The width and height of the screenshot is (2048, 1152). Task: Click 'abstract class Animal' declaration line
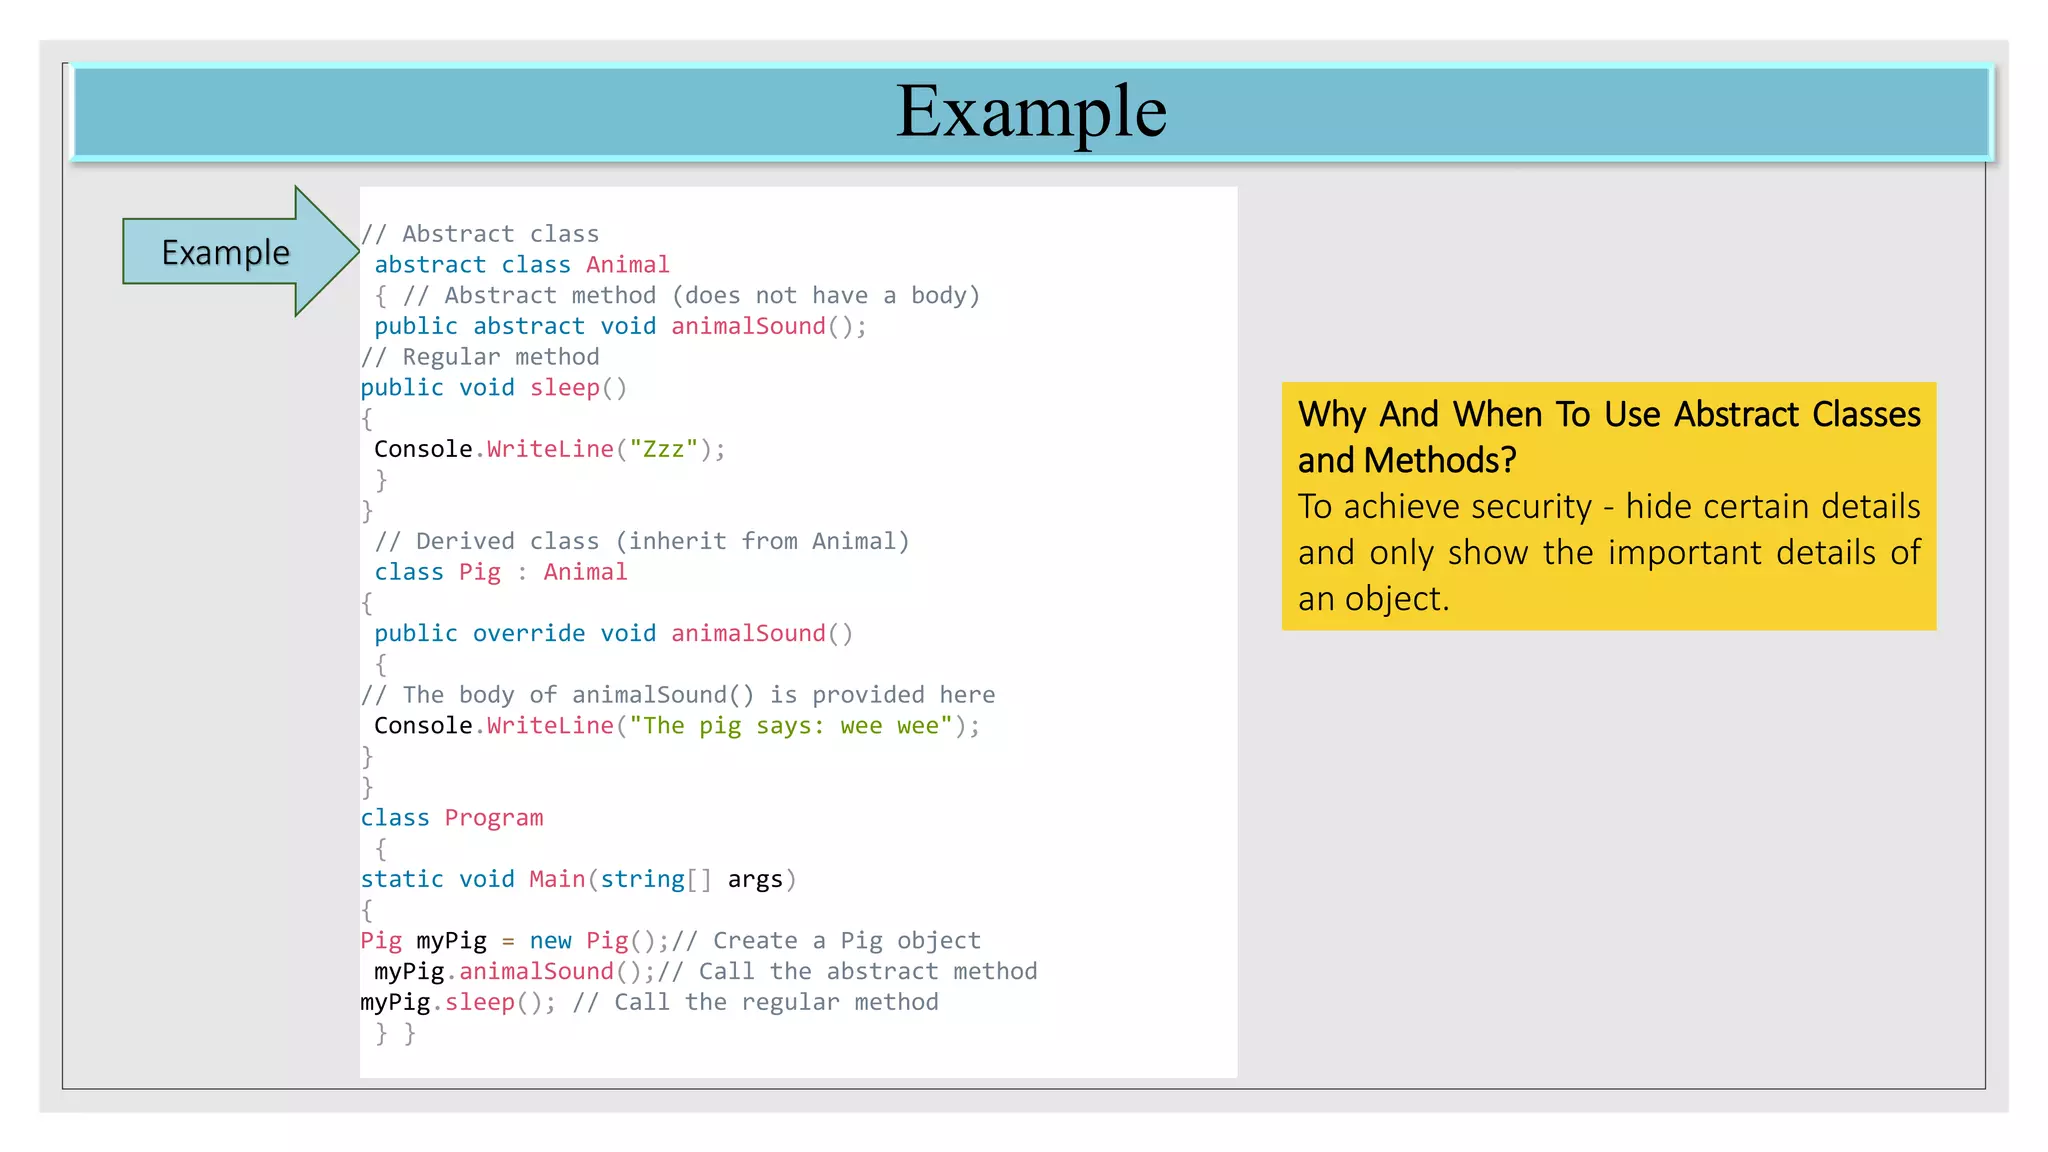pos(521,265)
